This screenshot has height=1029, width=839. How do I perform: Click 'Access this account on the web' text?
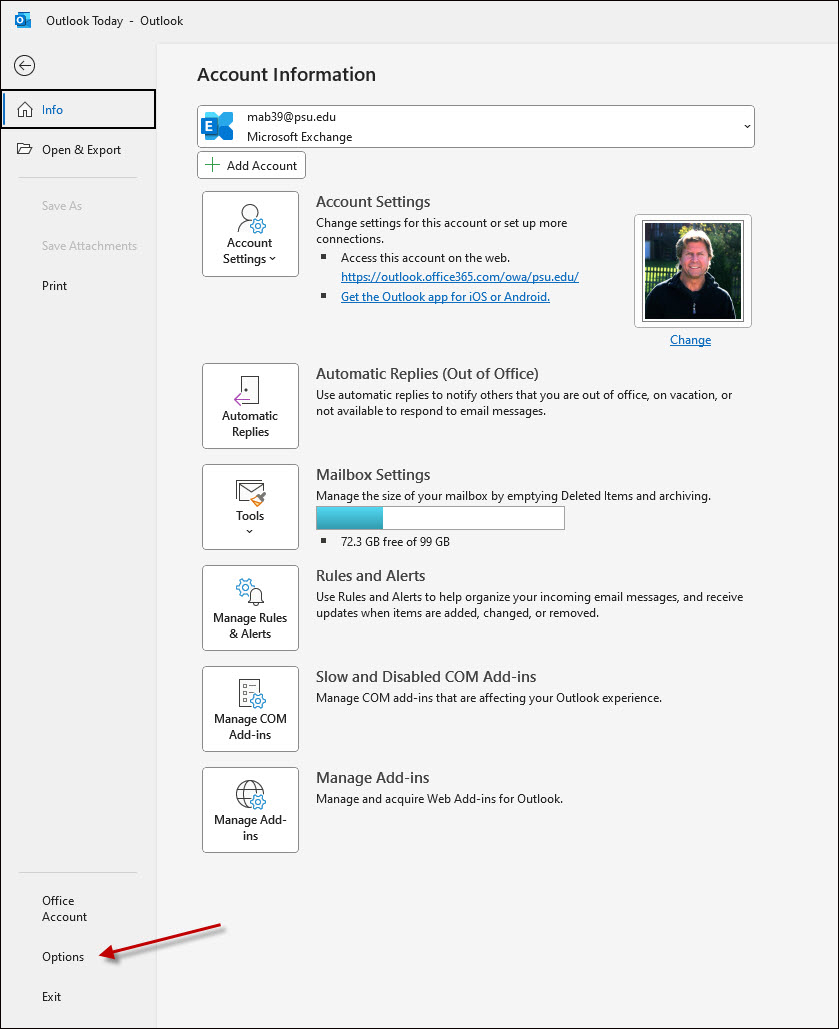pos(425,258)
